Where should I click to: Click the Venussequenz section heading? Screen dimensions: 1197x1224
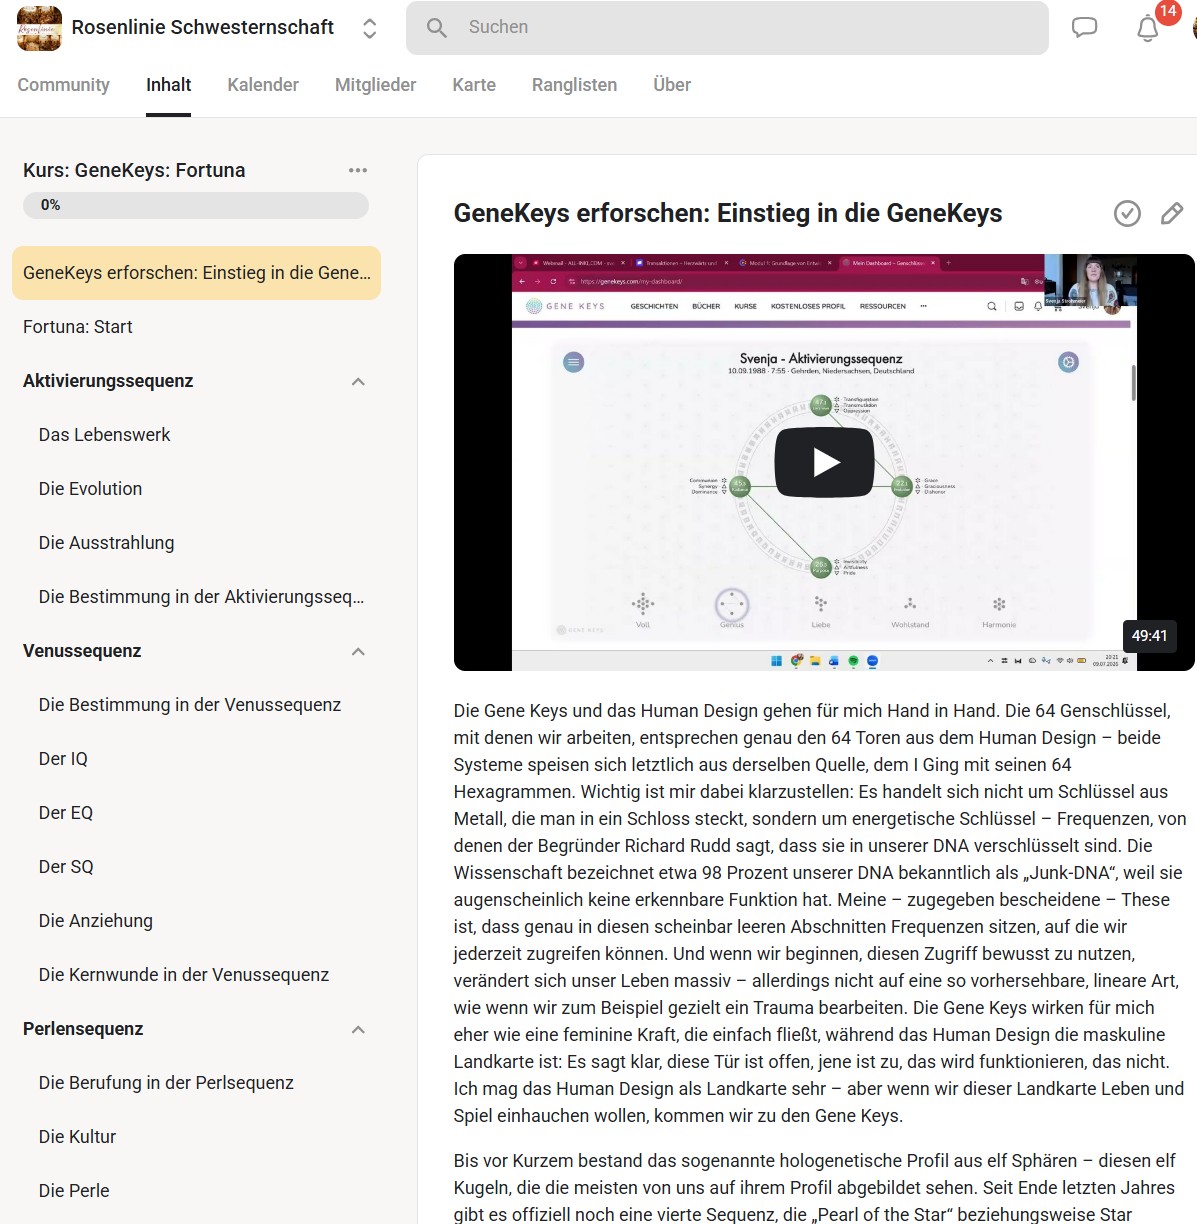point(82,651)
